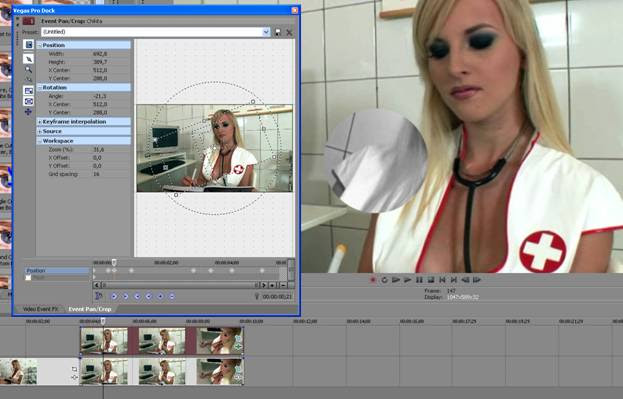The width and height of the screenshot is (623, 399).
Task: Click the Loop Playback icon in preview
Action: pos(384,280)
